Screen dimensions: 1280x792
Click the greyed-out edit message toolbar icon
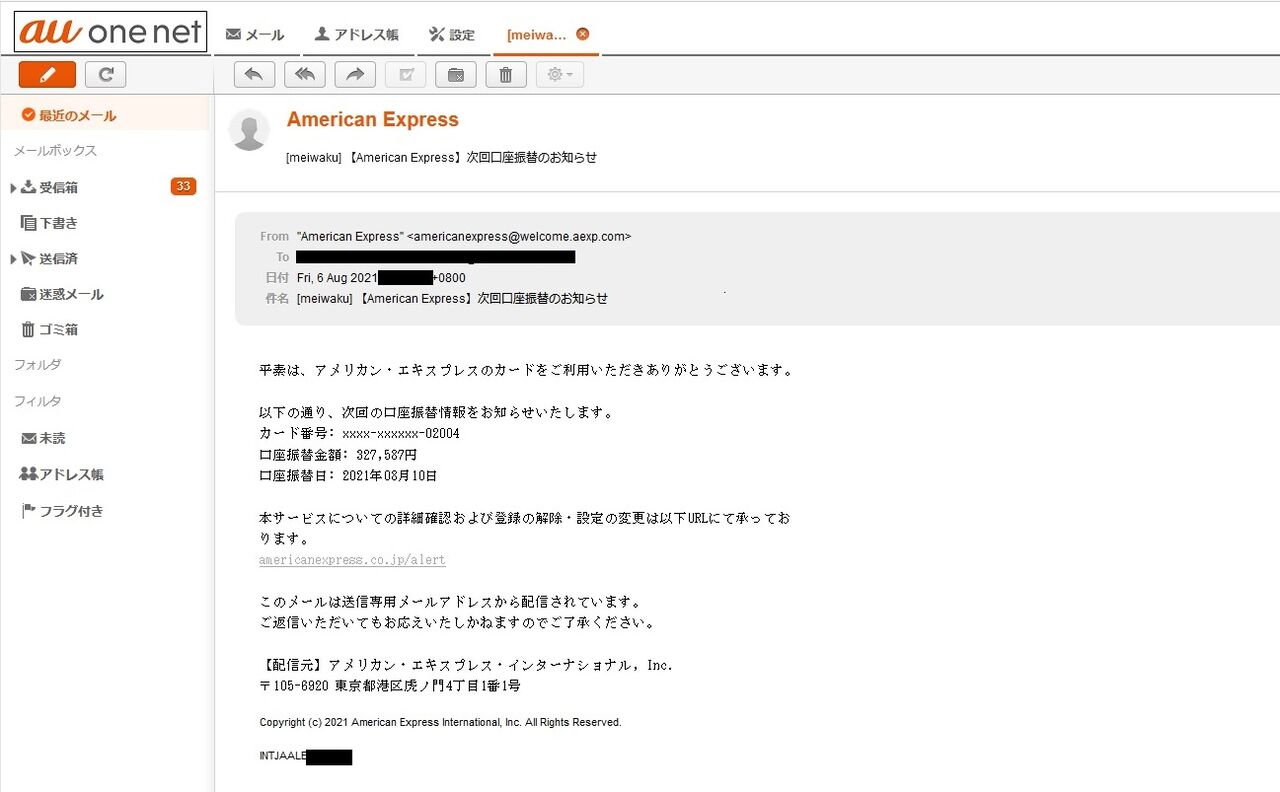(405, 74)
